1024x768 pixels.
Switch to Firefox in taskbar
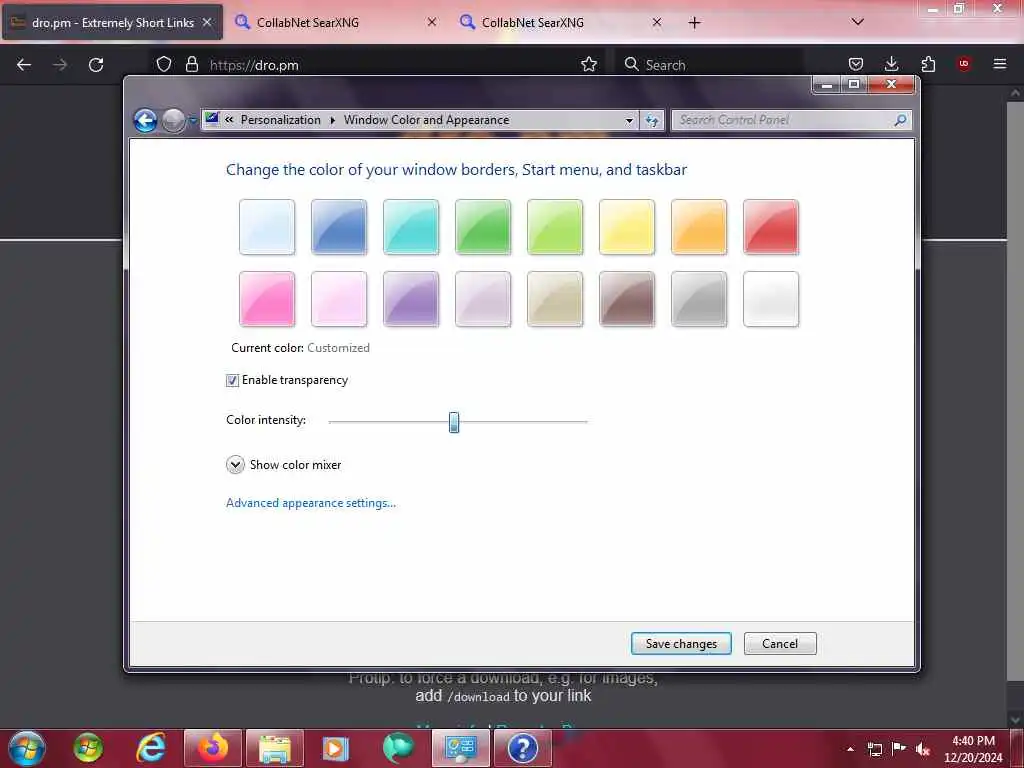click(213, 748)
